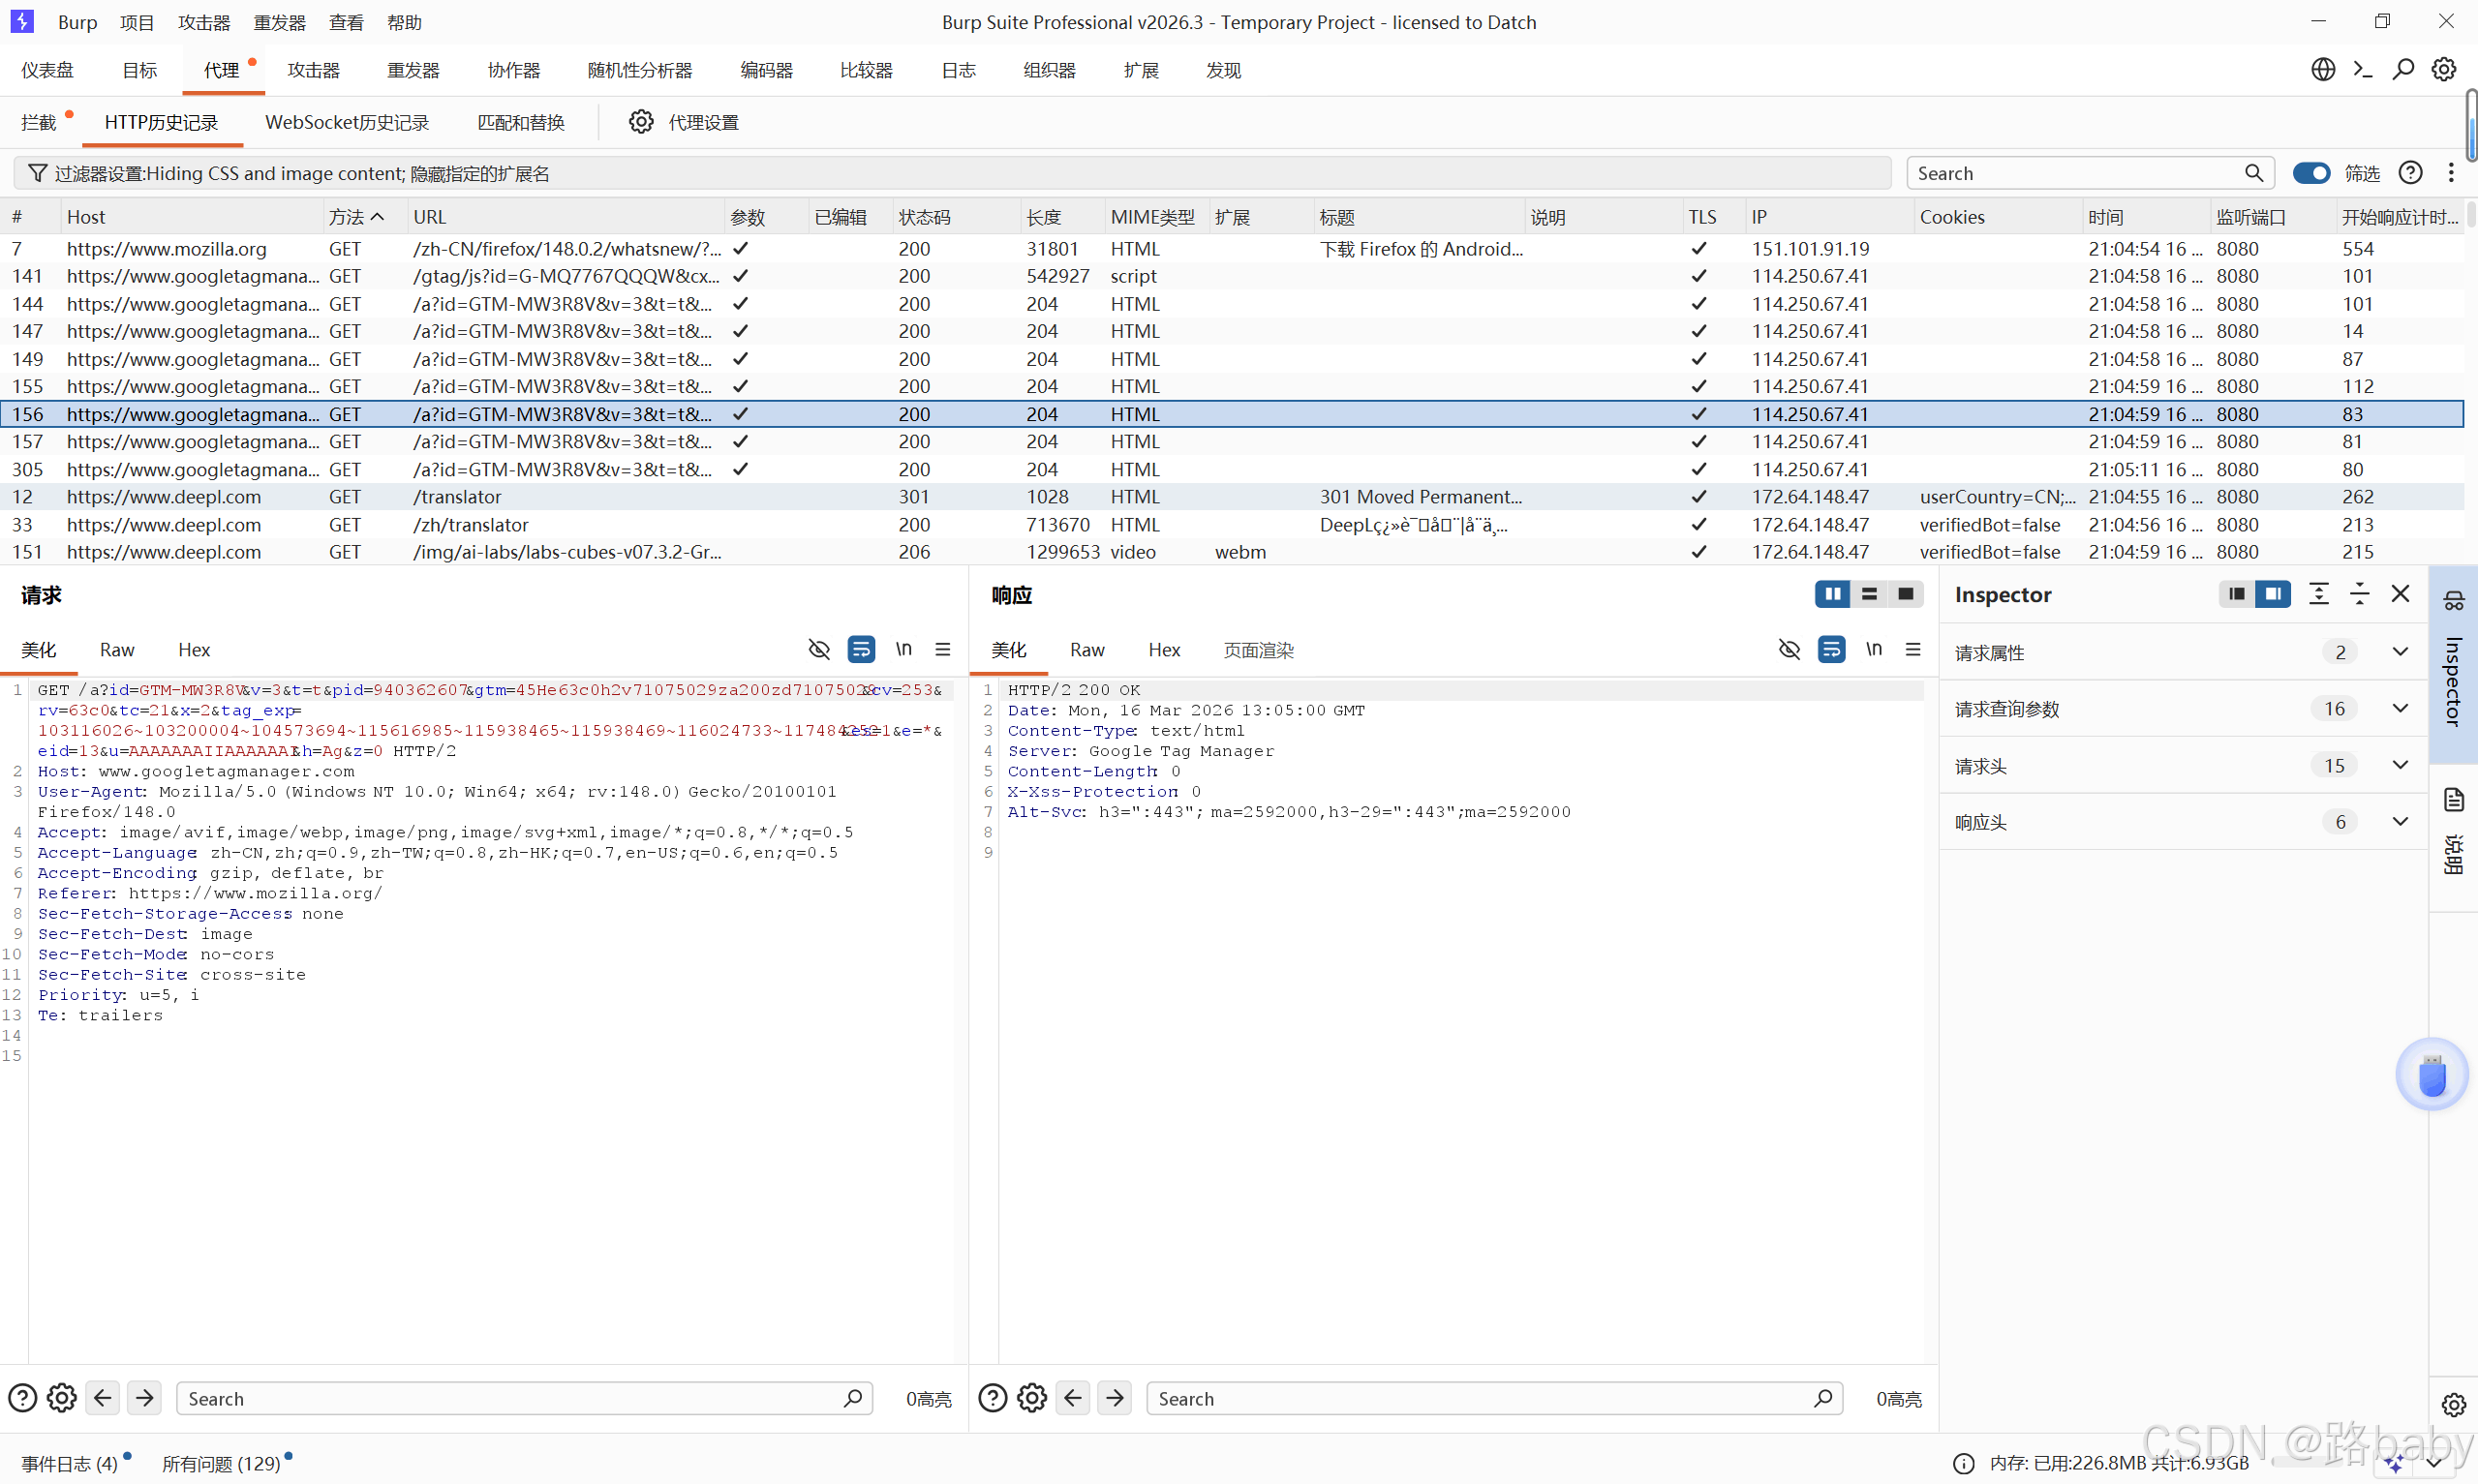Open request search settings gear

pos(62,1398)
